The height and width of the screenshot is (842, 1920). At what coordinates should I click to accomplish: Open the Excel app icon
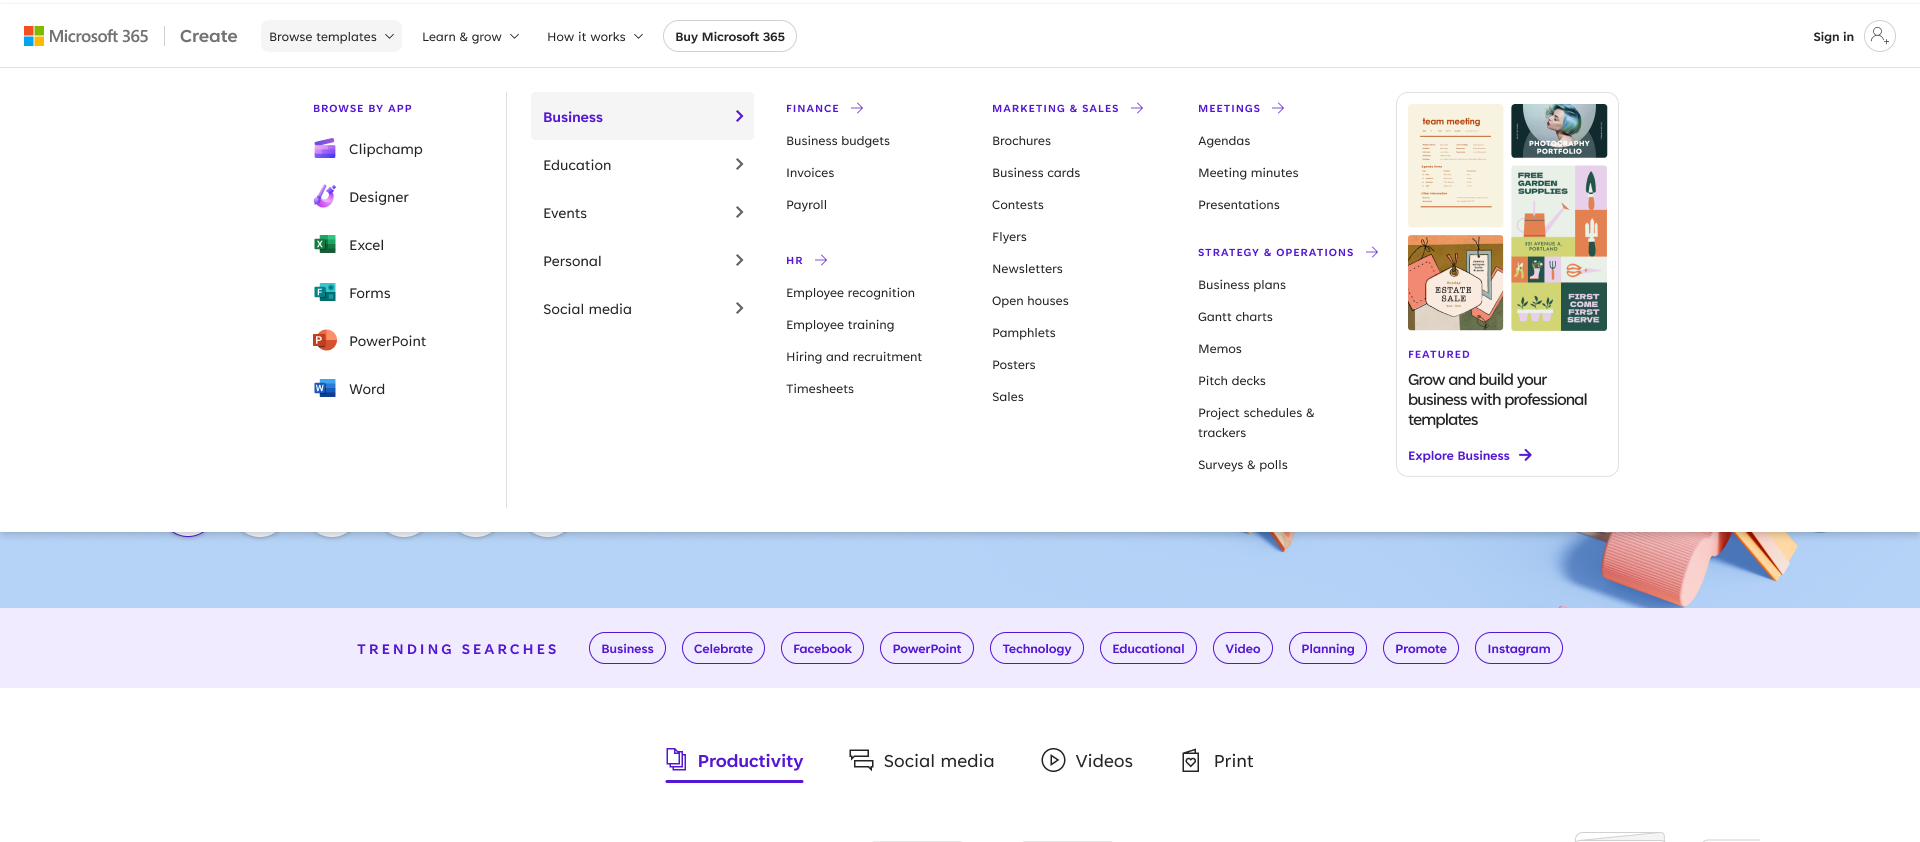(325, 245)
